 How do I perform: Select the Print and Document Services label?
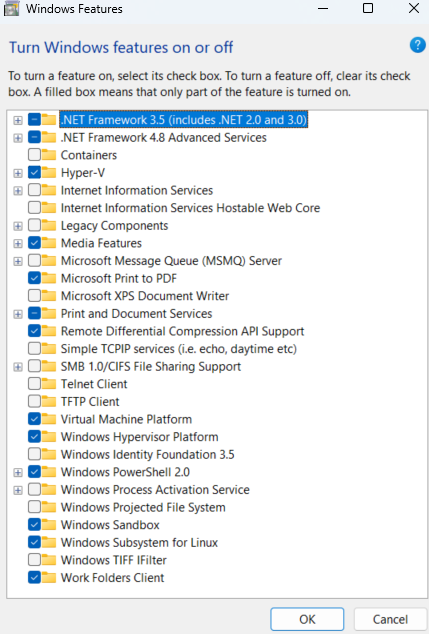point(136,313)
